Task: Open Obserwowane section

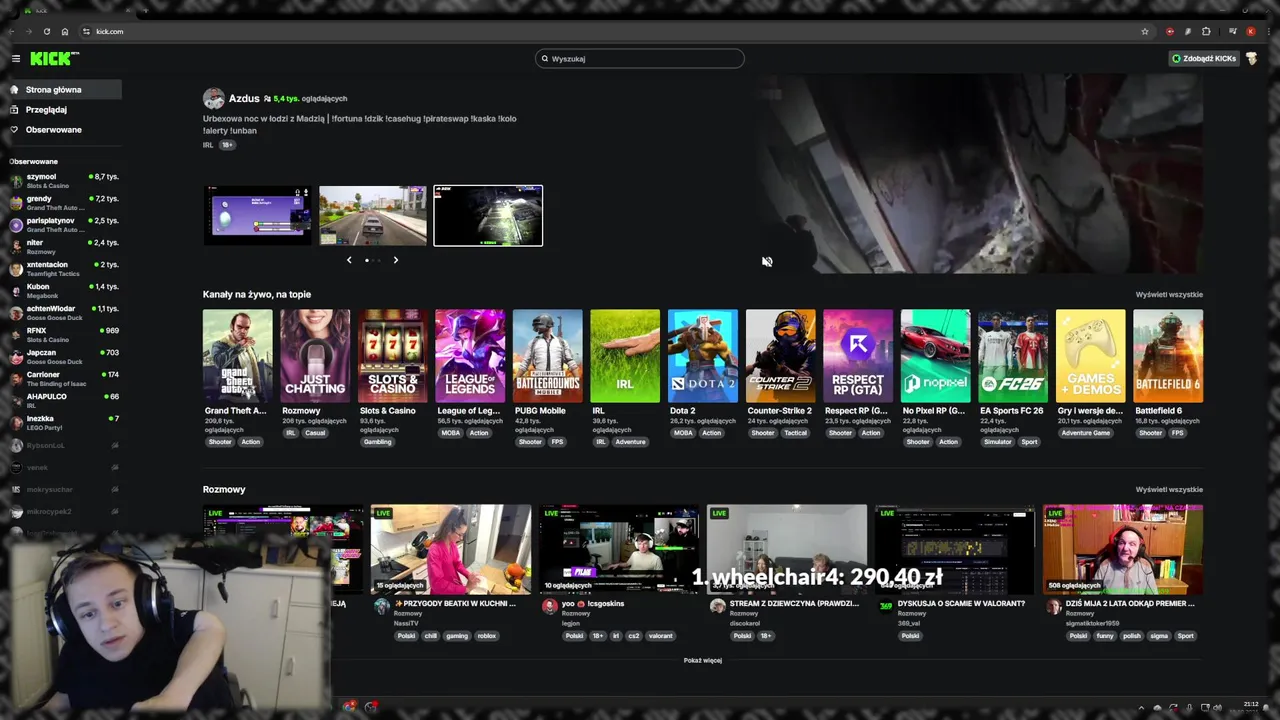Action: pyautogui.click(x=64, y=130)
